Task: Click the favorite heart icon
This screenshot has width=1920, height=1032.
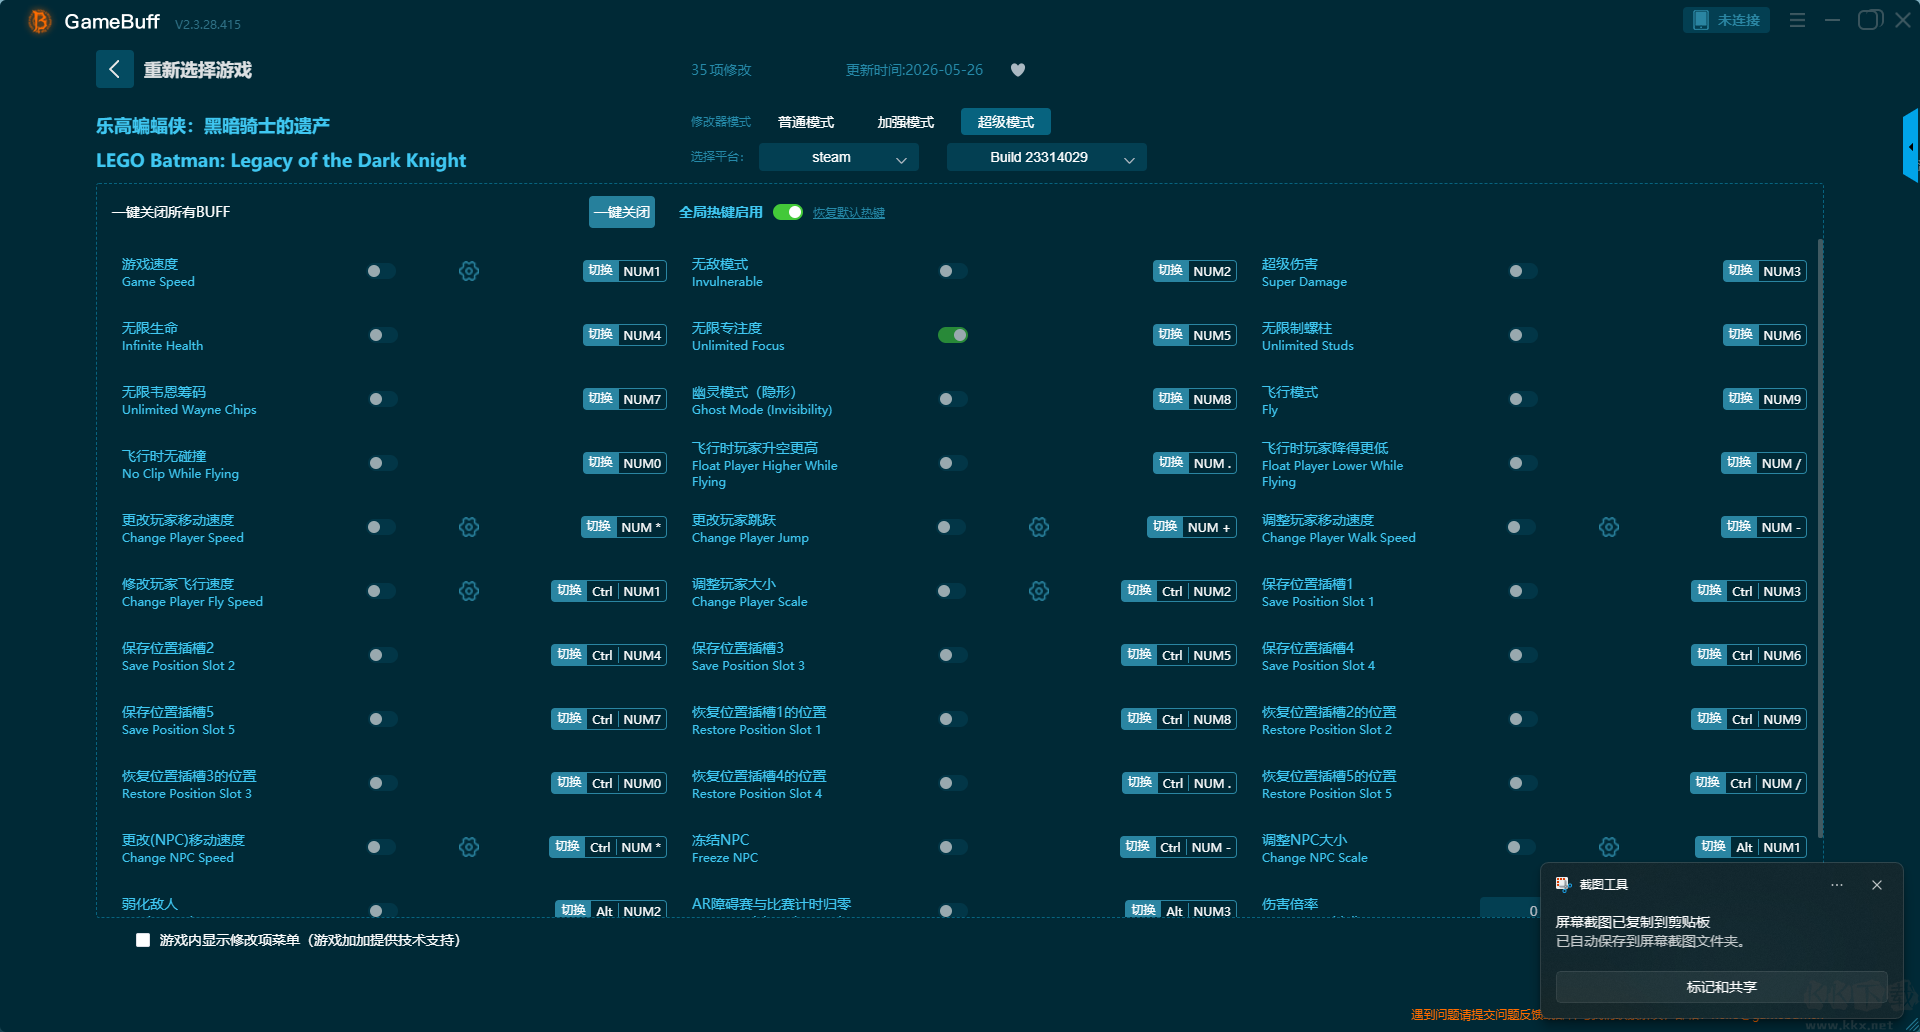Action: 1018,70
